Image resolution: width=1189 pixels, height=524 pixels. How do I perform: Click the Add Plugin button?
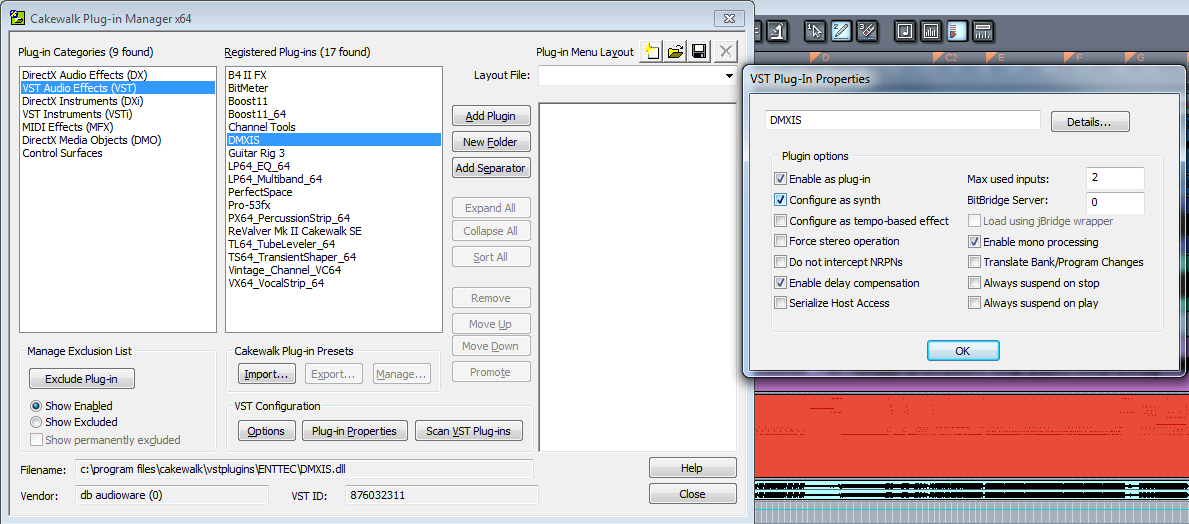coord(491,116)
